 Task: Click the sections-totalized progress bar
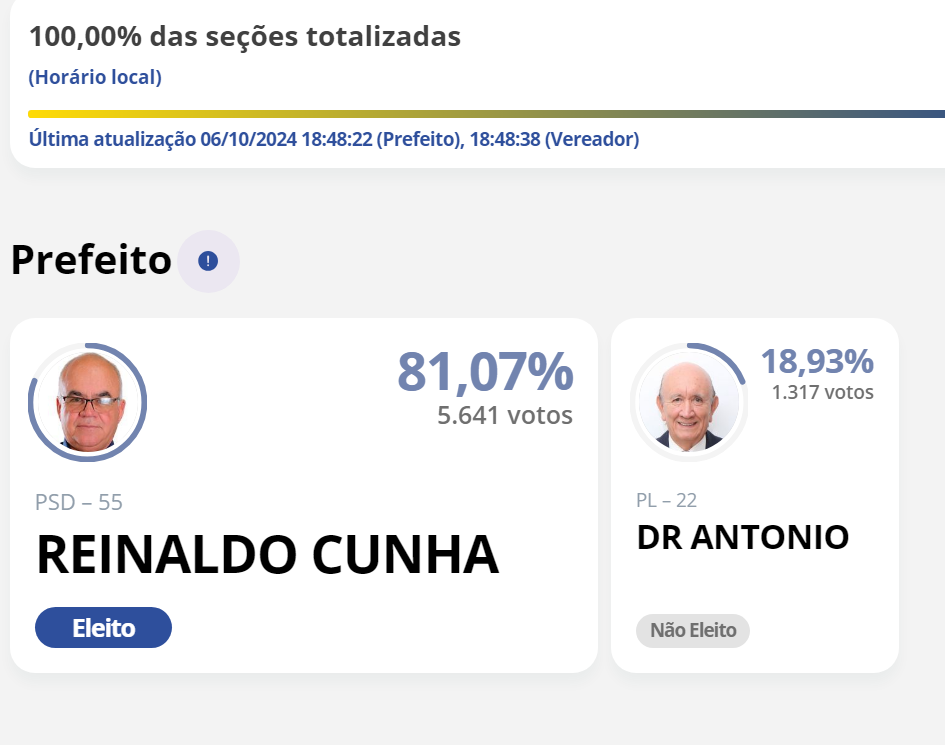pos(486,114)
